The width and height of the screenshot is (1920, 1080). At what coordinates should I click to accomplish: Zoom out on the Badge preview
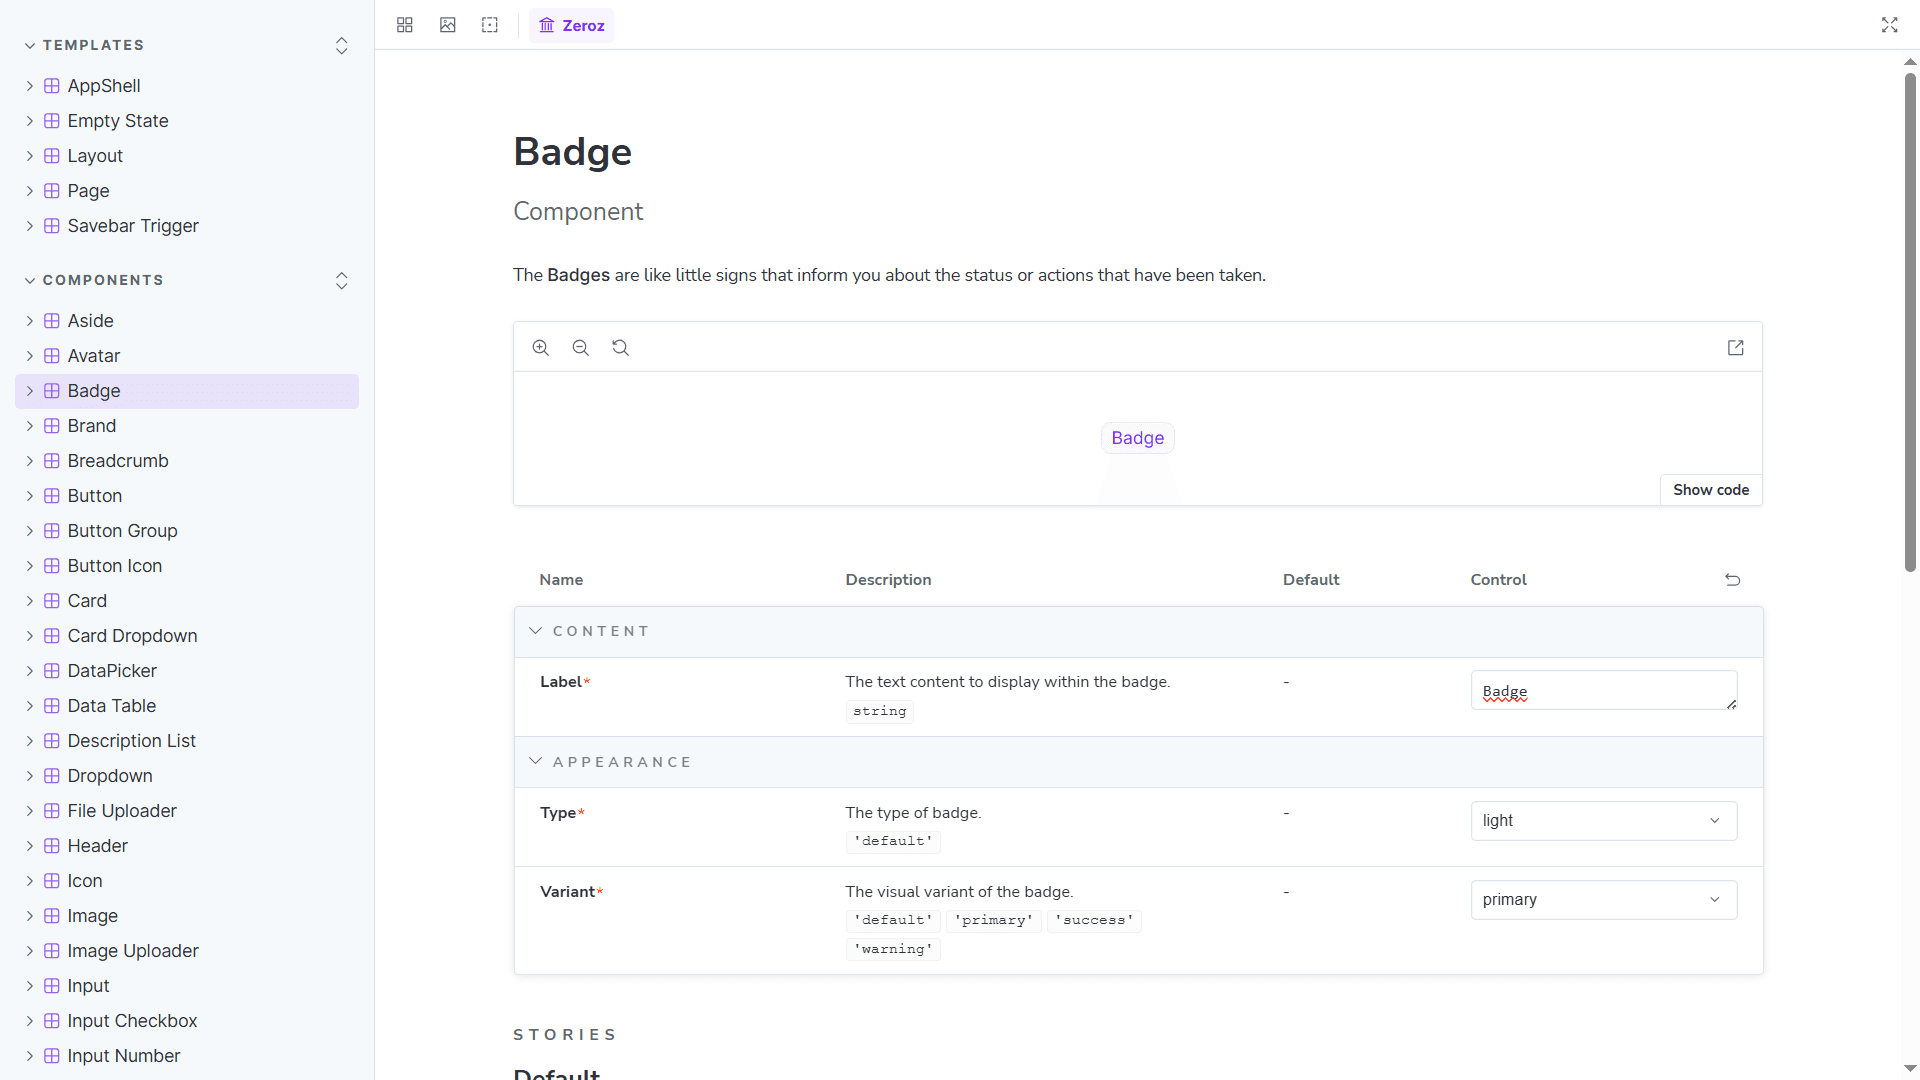pos(581,348)
